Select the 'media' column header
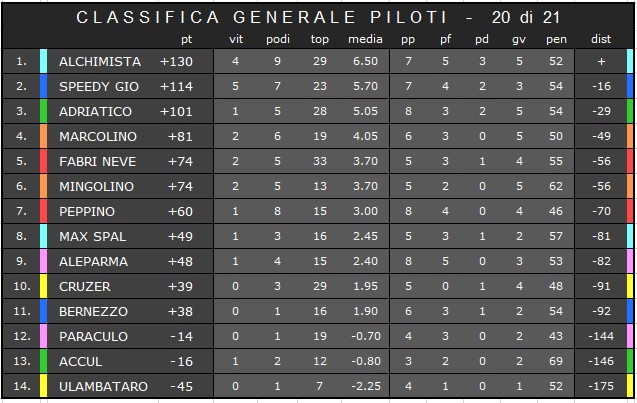Image resolution: width=637 pixels, height=403 pixels. [365, 39]
